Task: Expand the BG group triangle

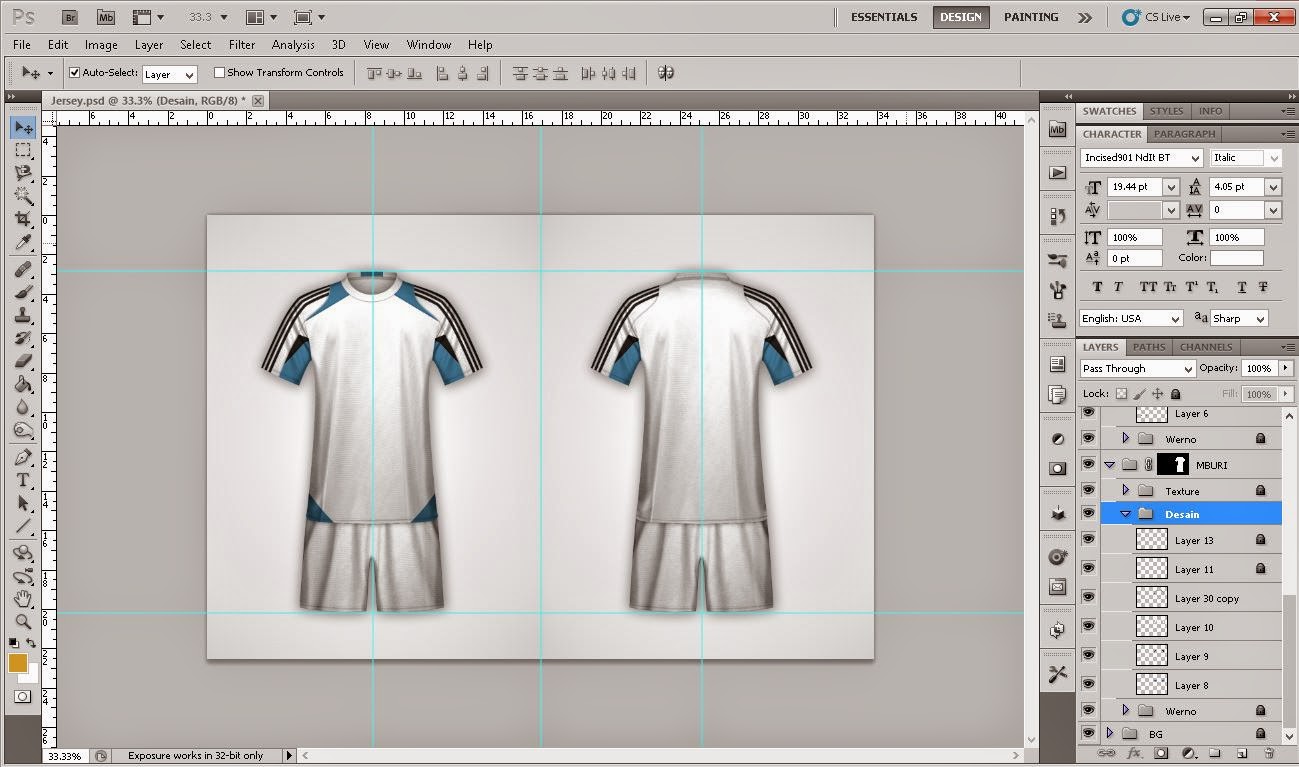Action: [x=1110, y=733]
